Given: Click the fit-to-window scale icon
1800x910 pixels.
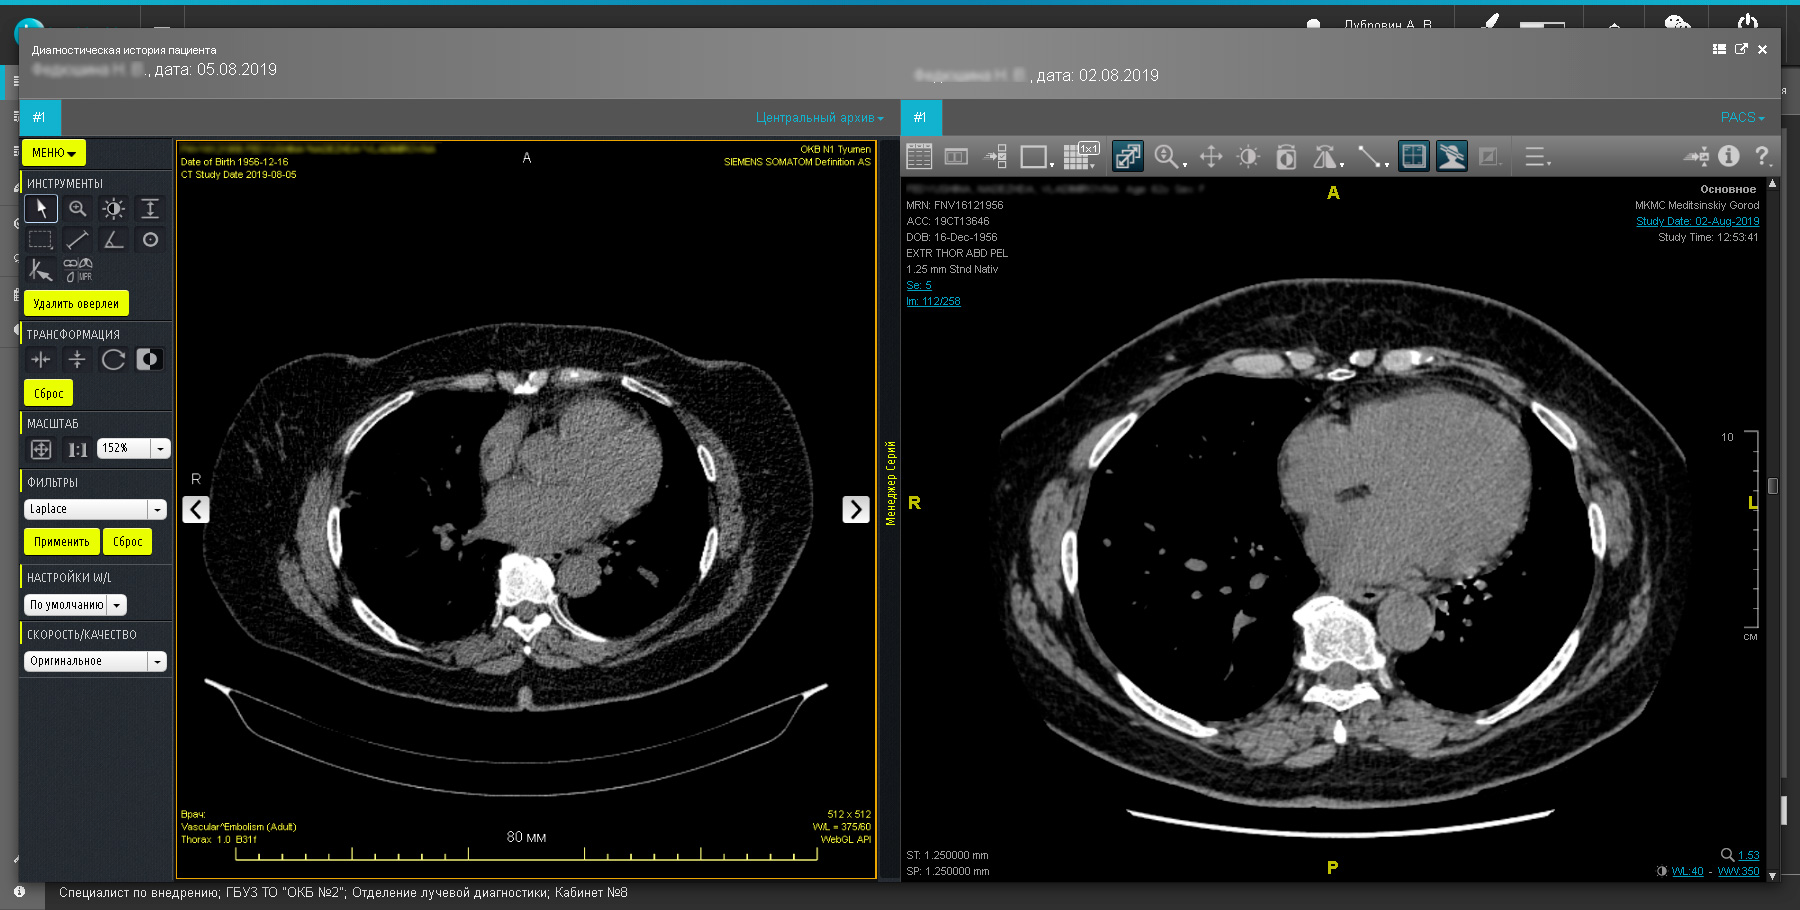Looking at the screenshot, I should [x=41, y=449].
